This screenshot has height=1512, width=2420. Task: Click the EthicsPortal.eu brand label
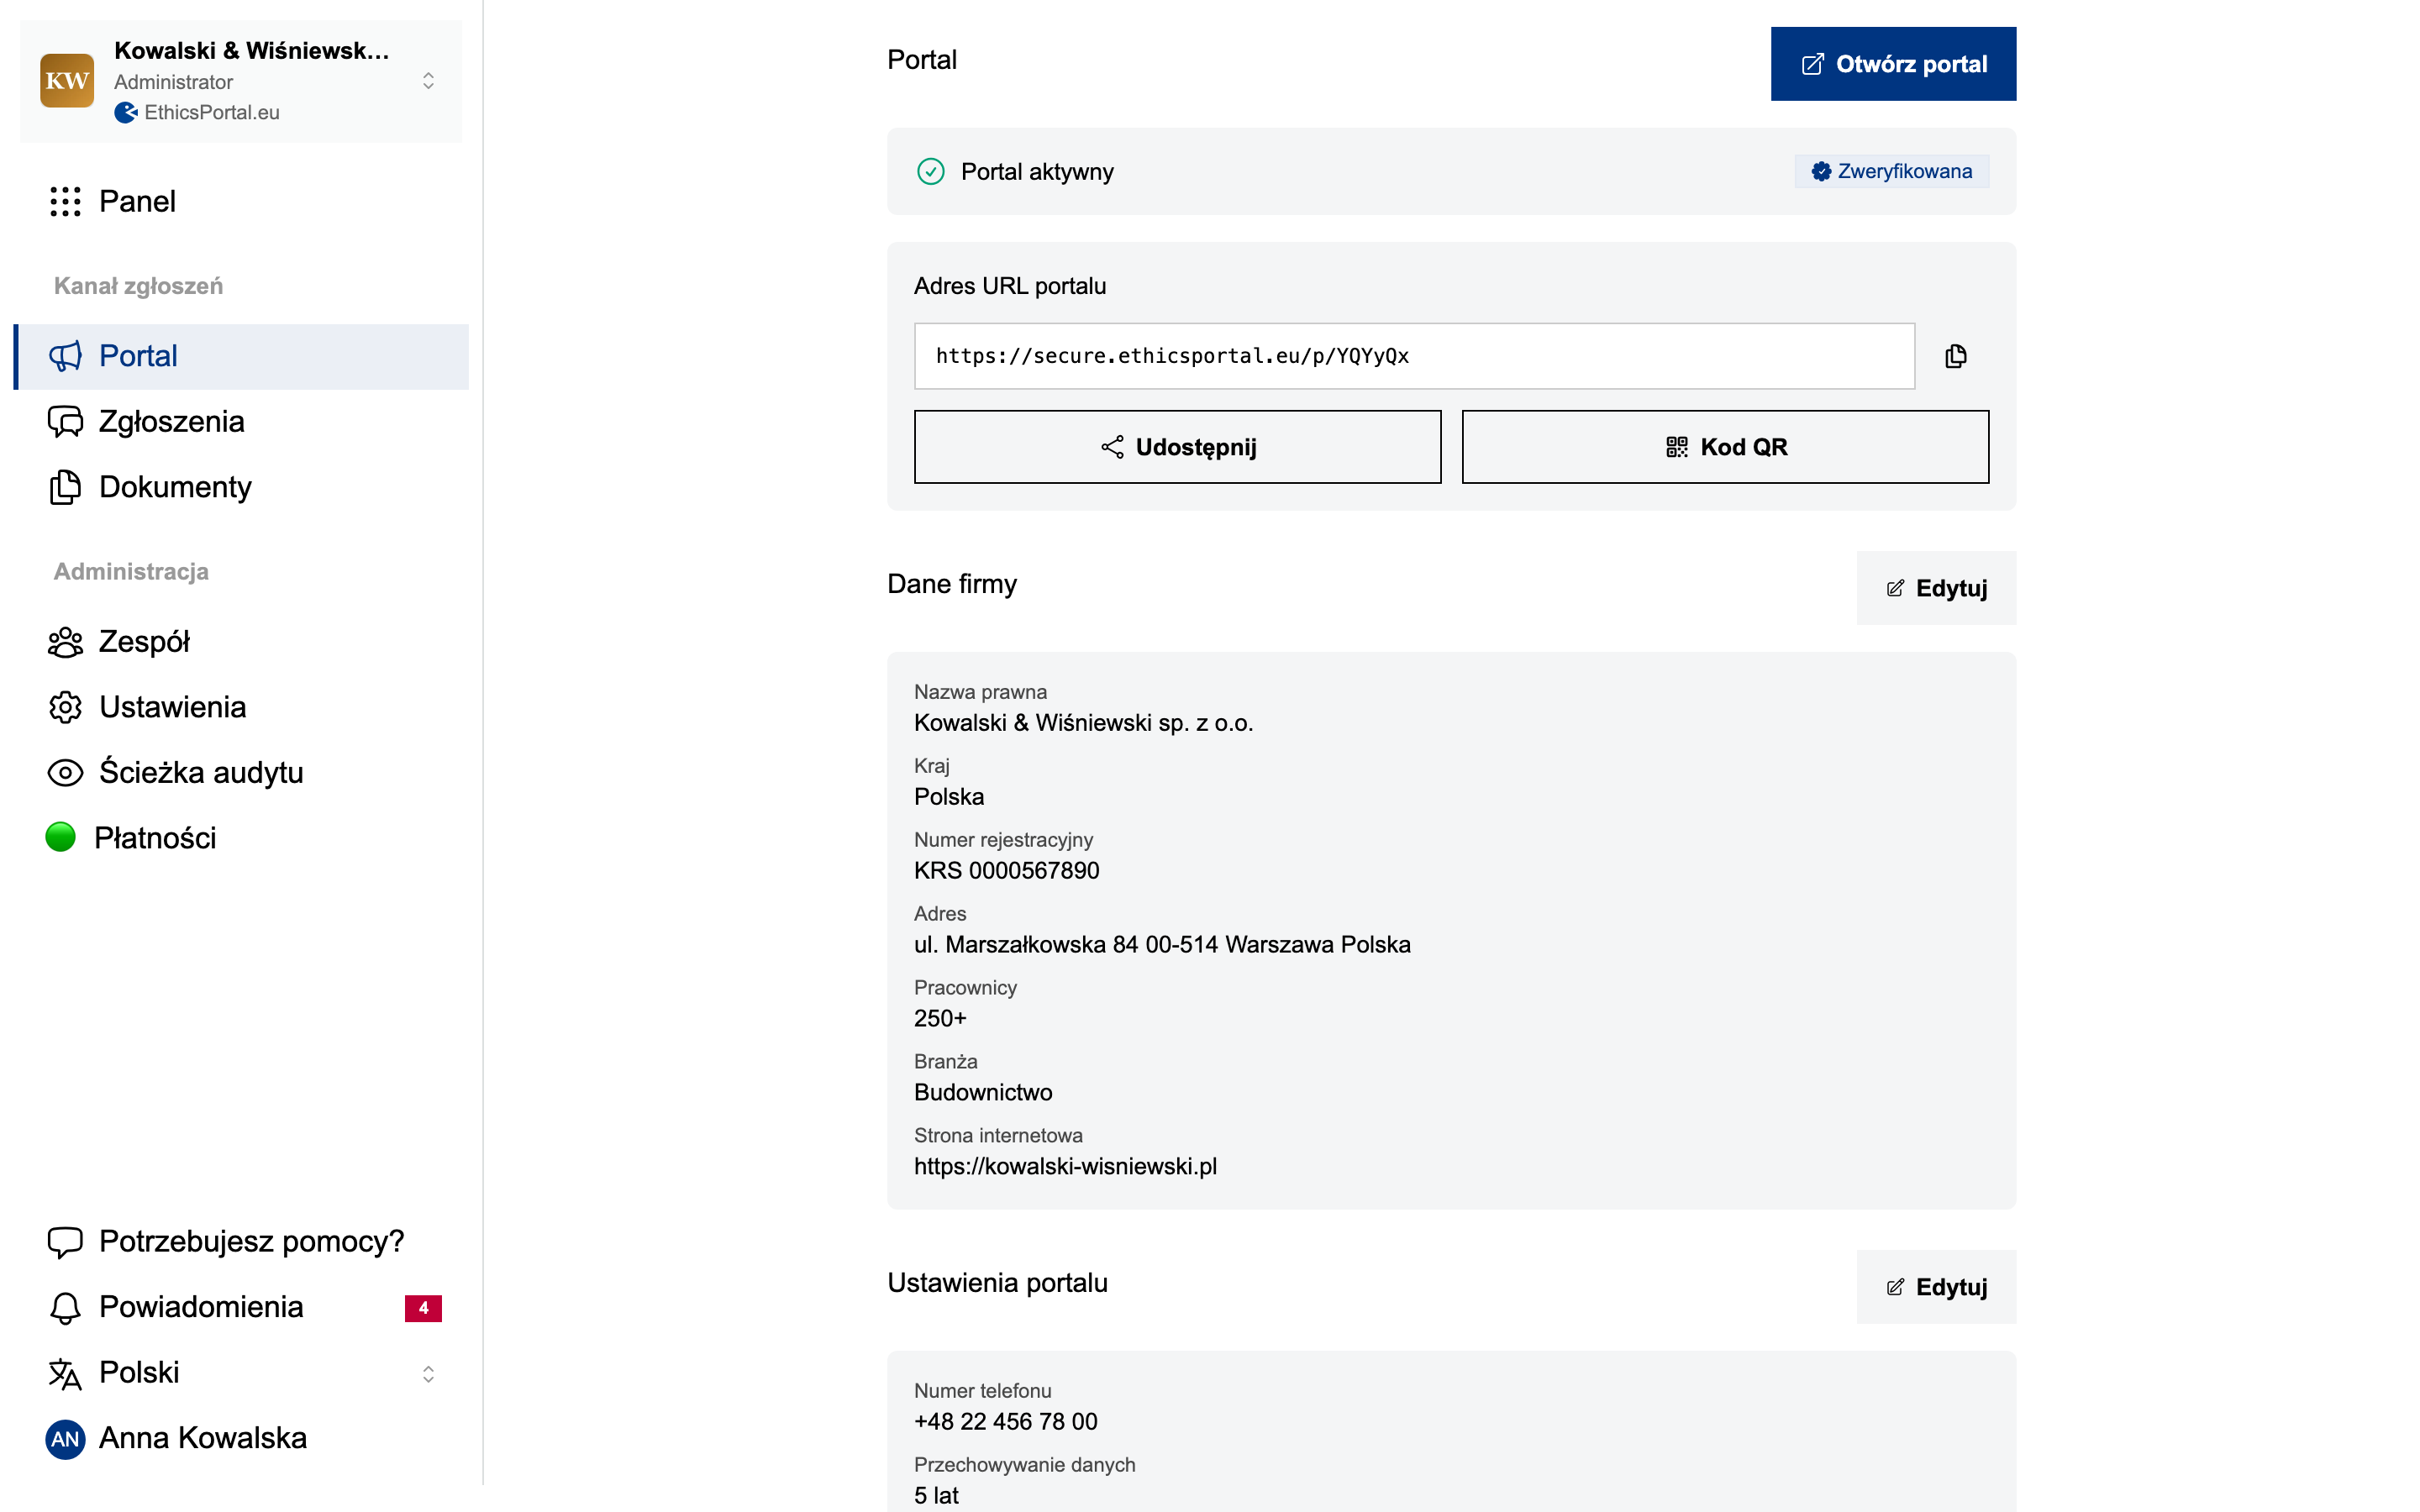(212, 112)
